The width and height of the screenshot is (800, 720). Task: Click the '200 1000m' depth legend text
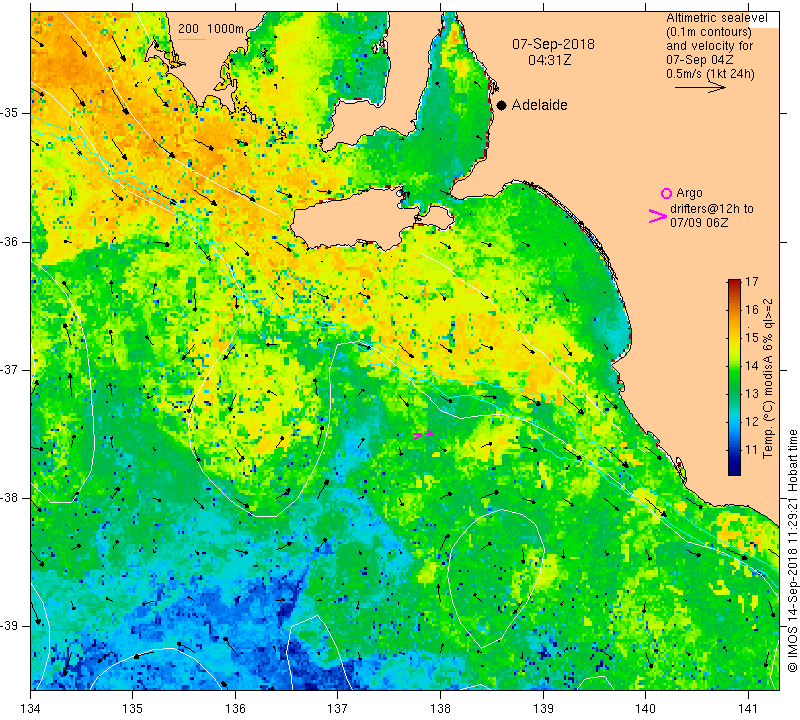coord(211,29)
